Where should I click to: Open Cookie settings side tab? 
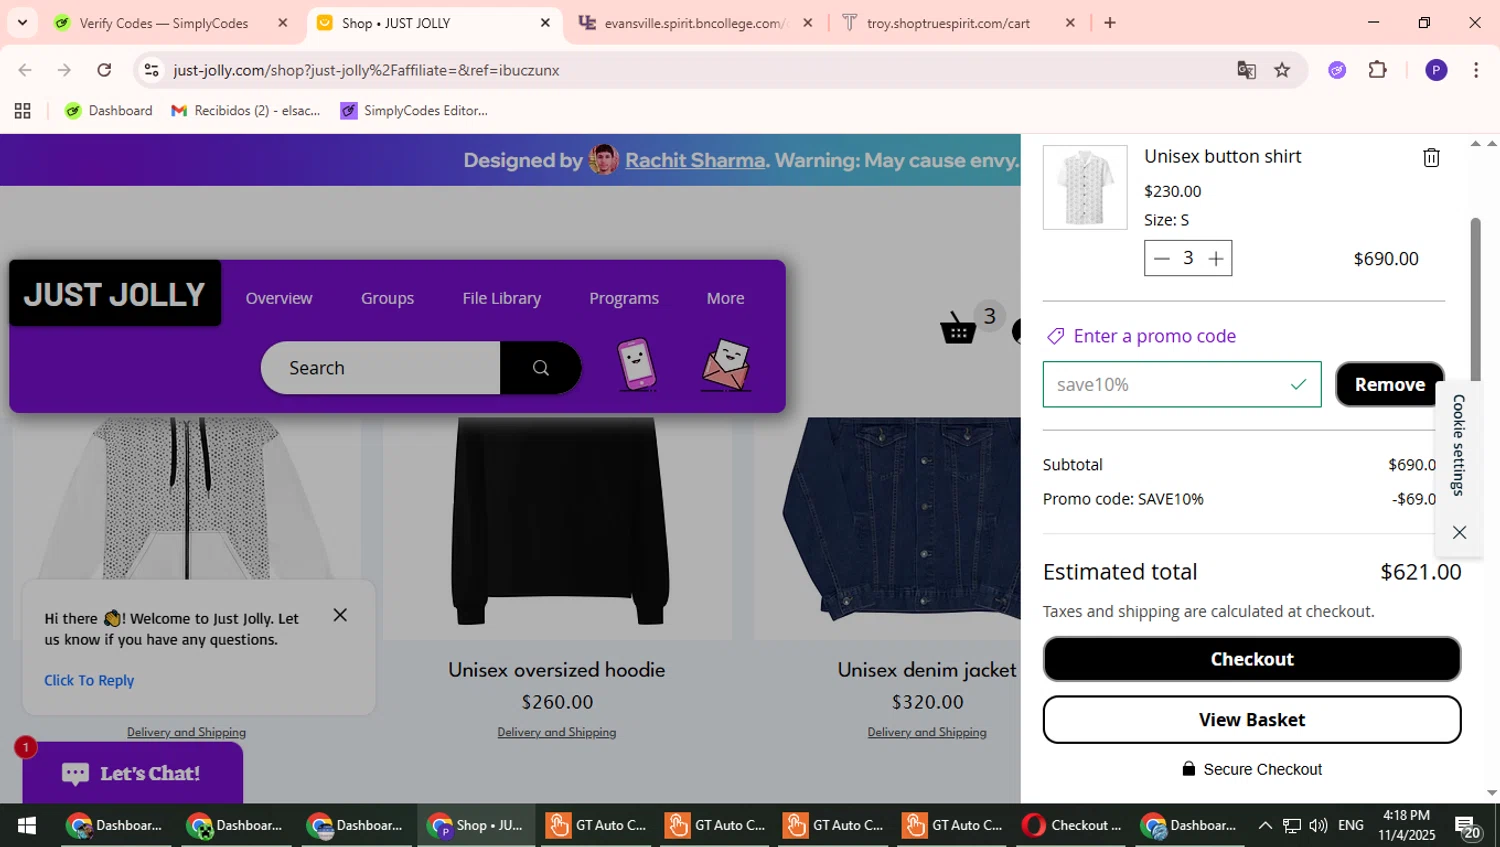click(1459, 445)
